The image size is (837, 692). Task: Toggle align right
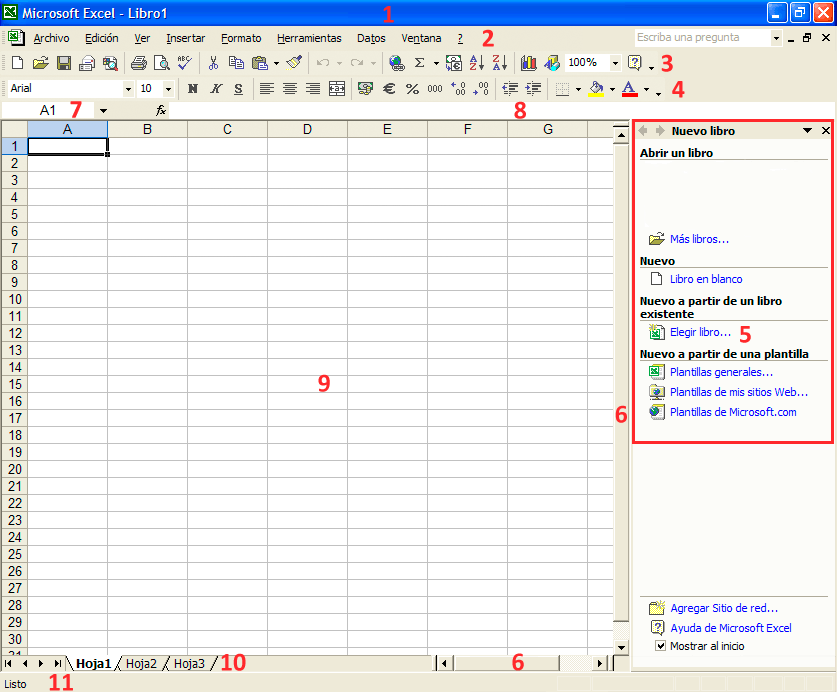(x=313, y=89)
